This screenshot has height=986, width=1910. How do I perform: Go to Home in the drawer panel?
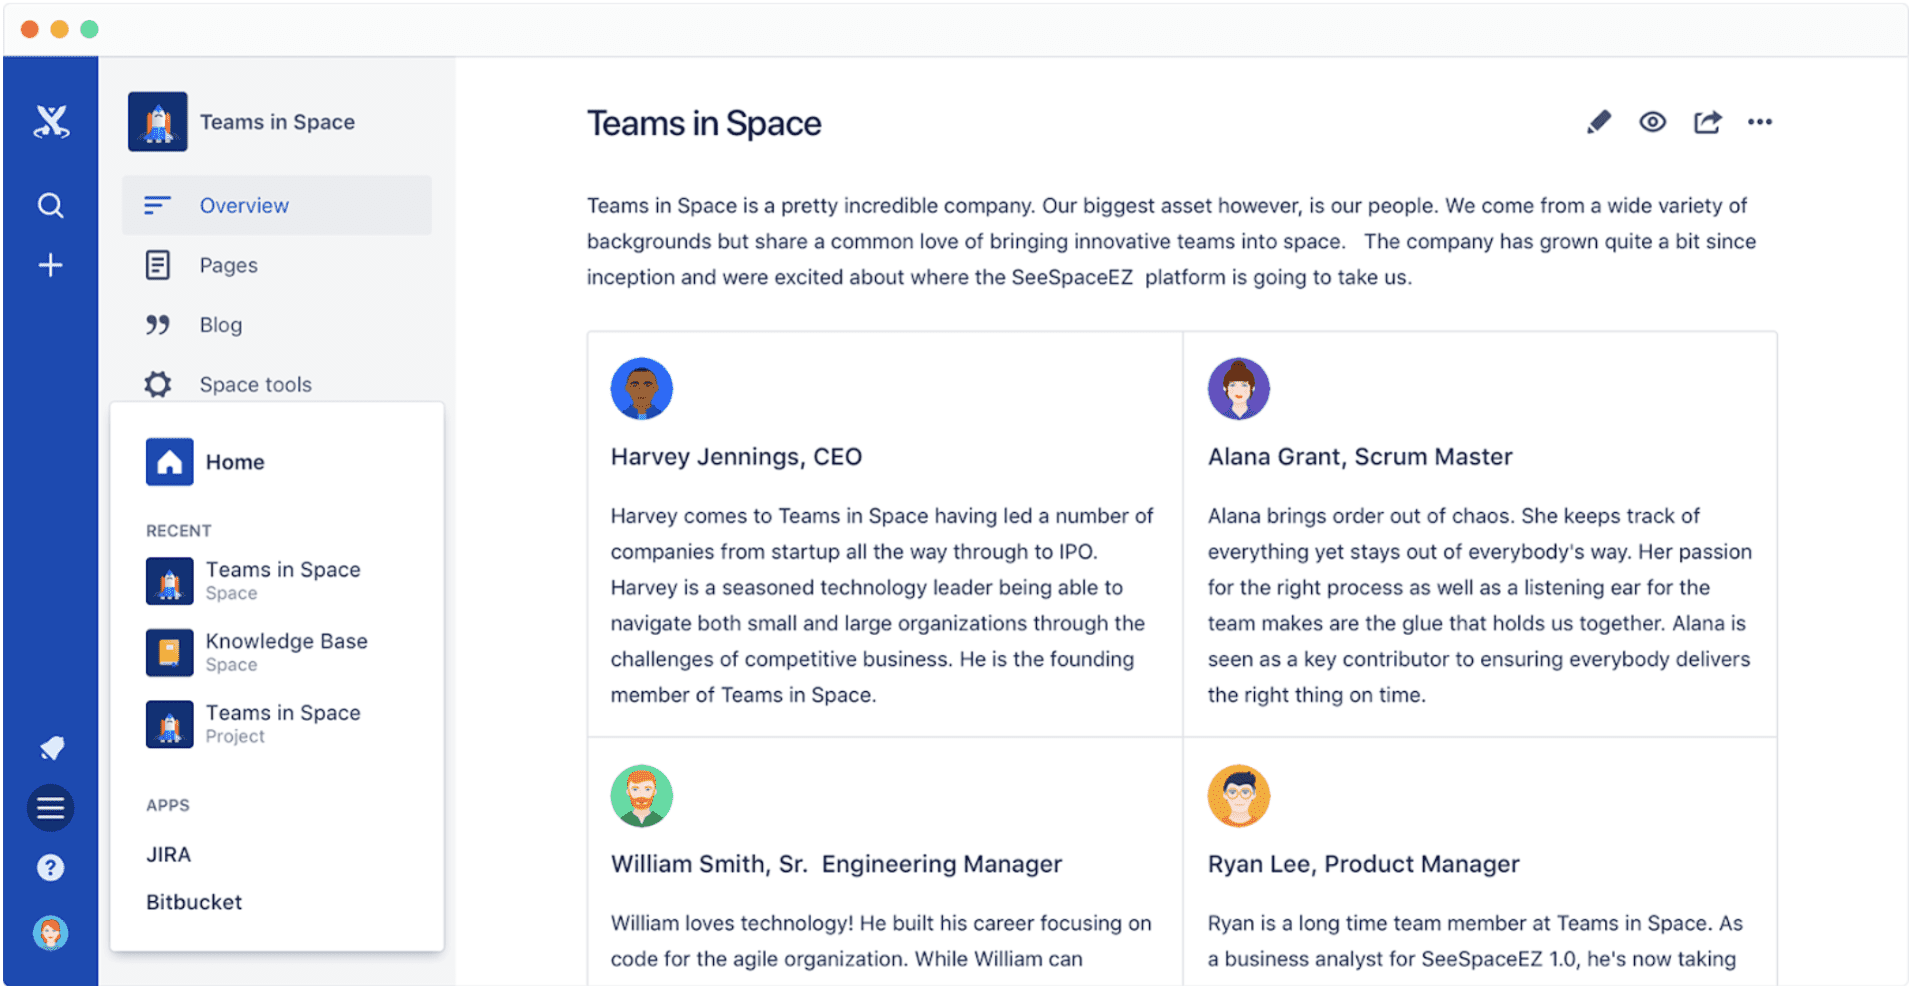(234, 461)
